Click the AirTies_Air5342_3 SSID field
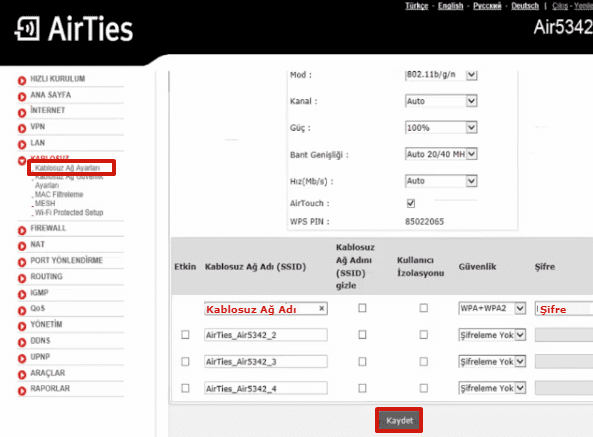 coord(265,362)
